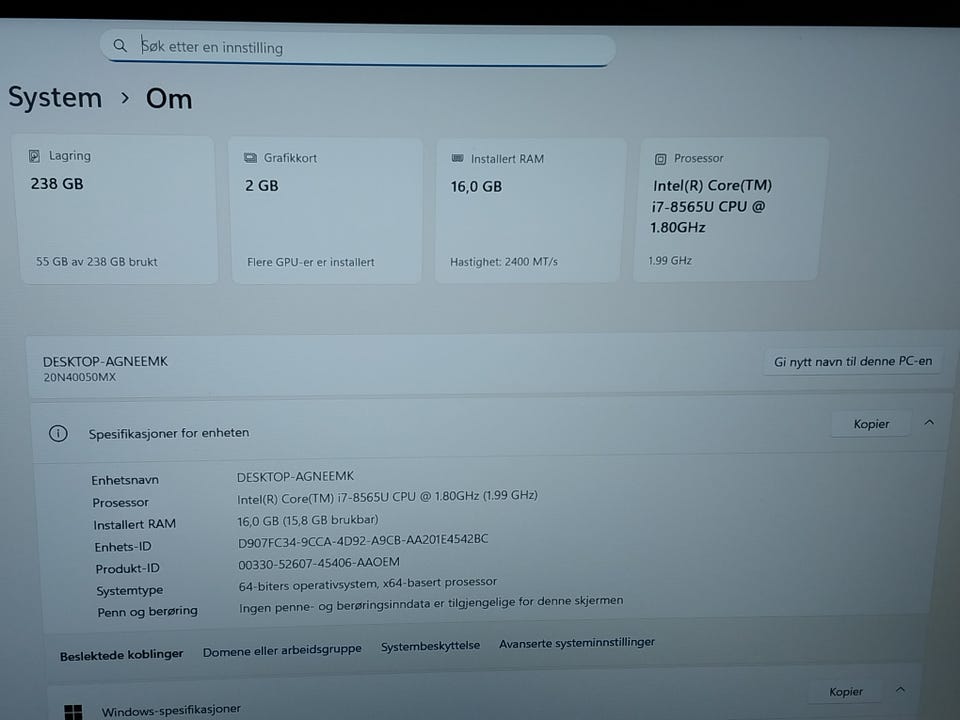Select 'Hastighet: 2400 MT/s' text
This screenshot has width=960, height=720.
point(504,261)
